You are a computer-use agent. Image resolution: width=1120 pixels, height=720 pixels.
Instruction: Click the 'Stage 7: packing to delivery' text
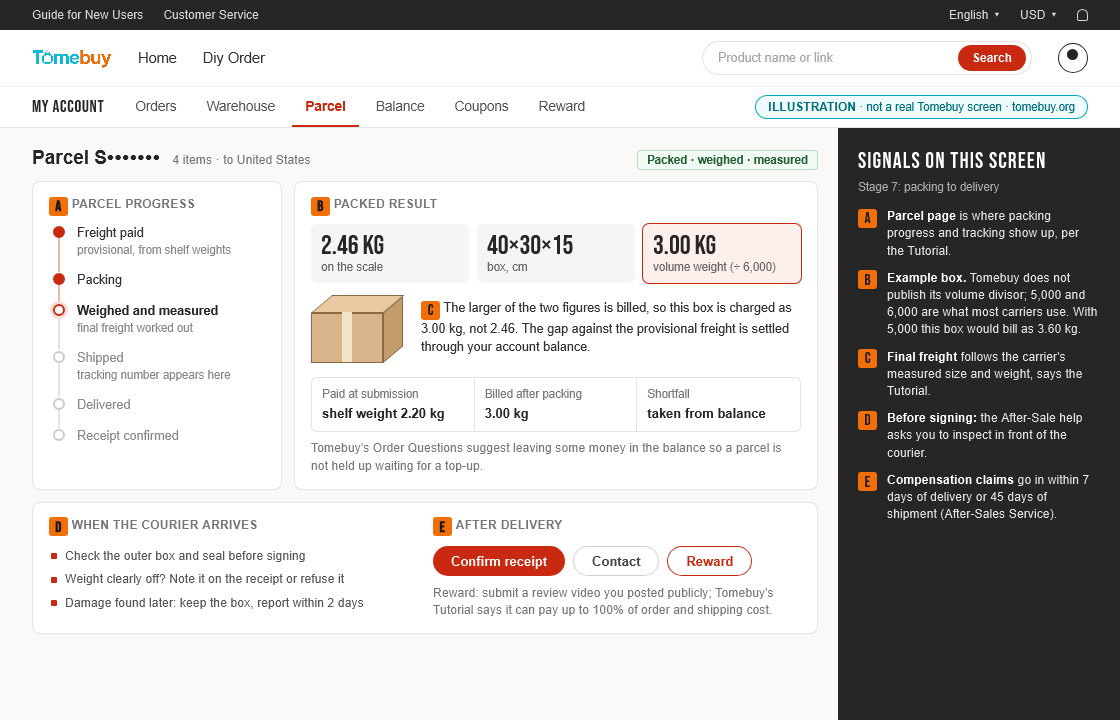928,187
